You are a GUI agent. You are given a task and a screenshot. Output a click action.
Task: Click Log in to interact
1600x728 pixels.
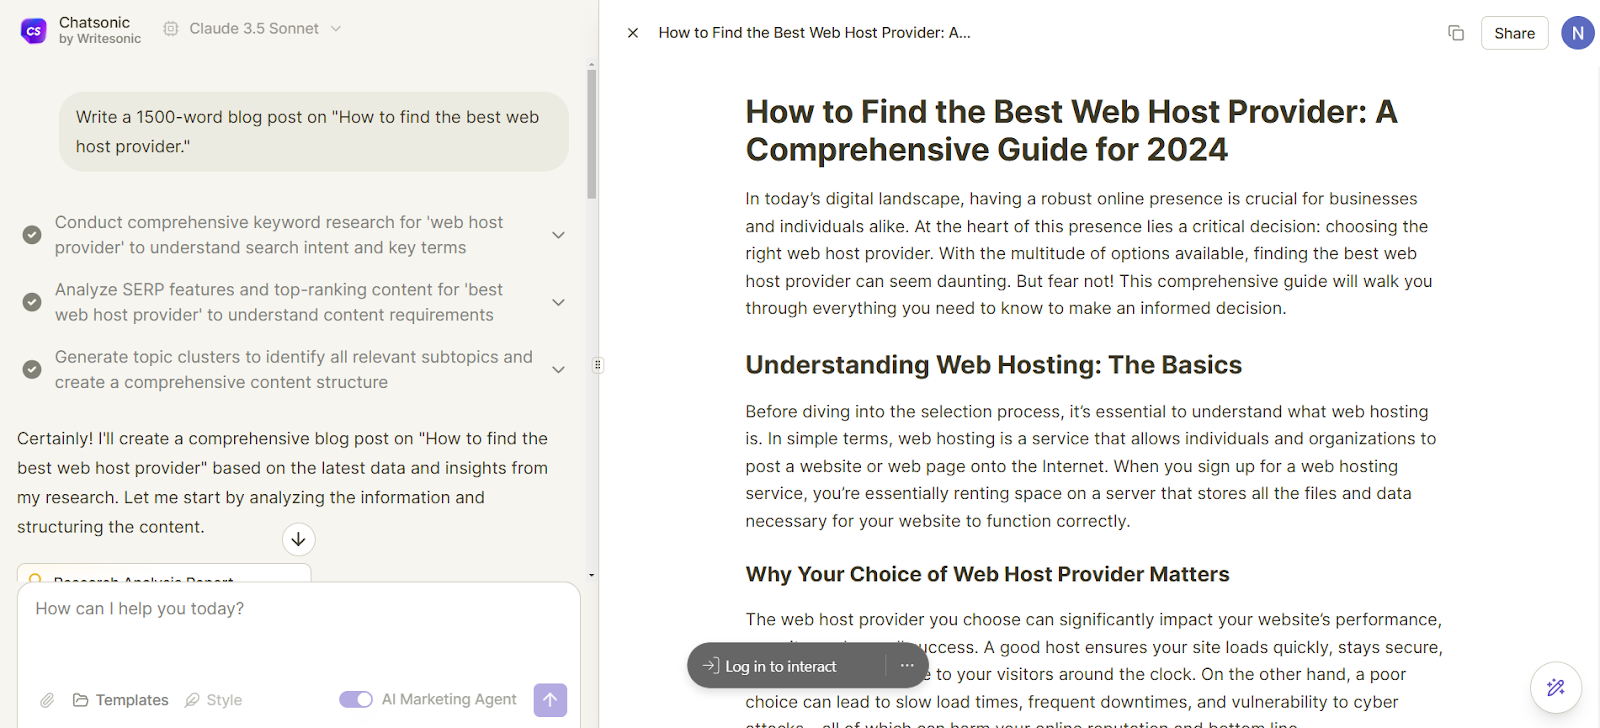770,666
